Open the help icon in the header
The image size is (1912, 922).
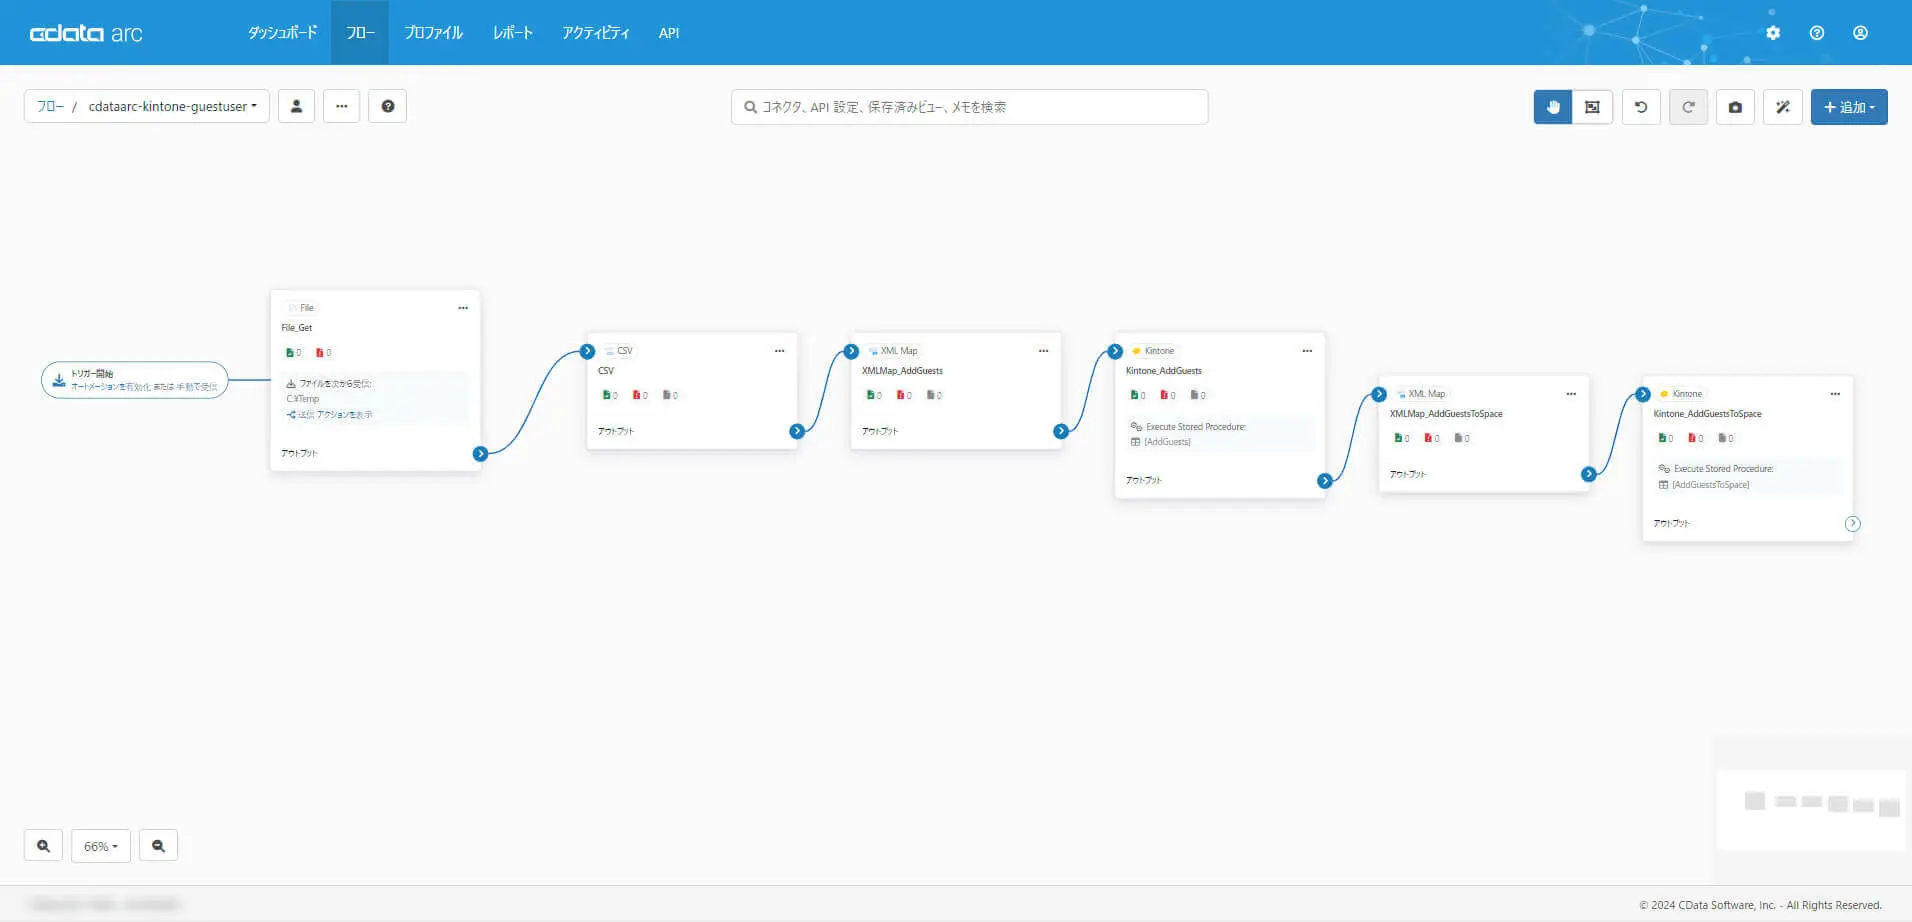click(1817, 33)
